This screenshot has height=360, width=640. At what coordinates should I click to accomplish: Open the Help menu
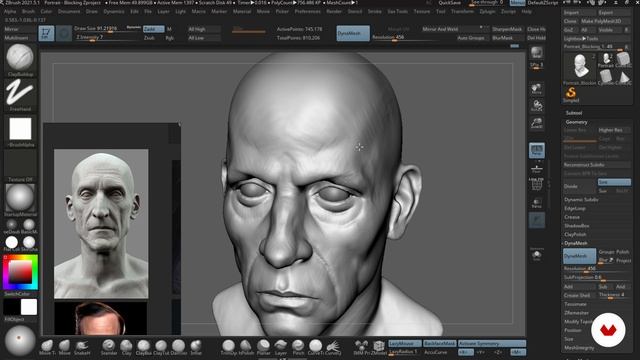click(527, 11)
